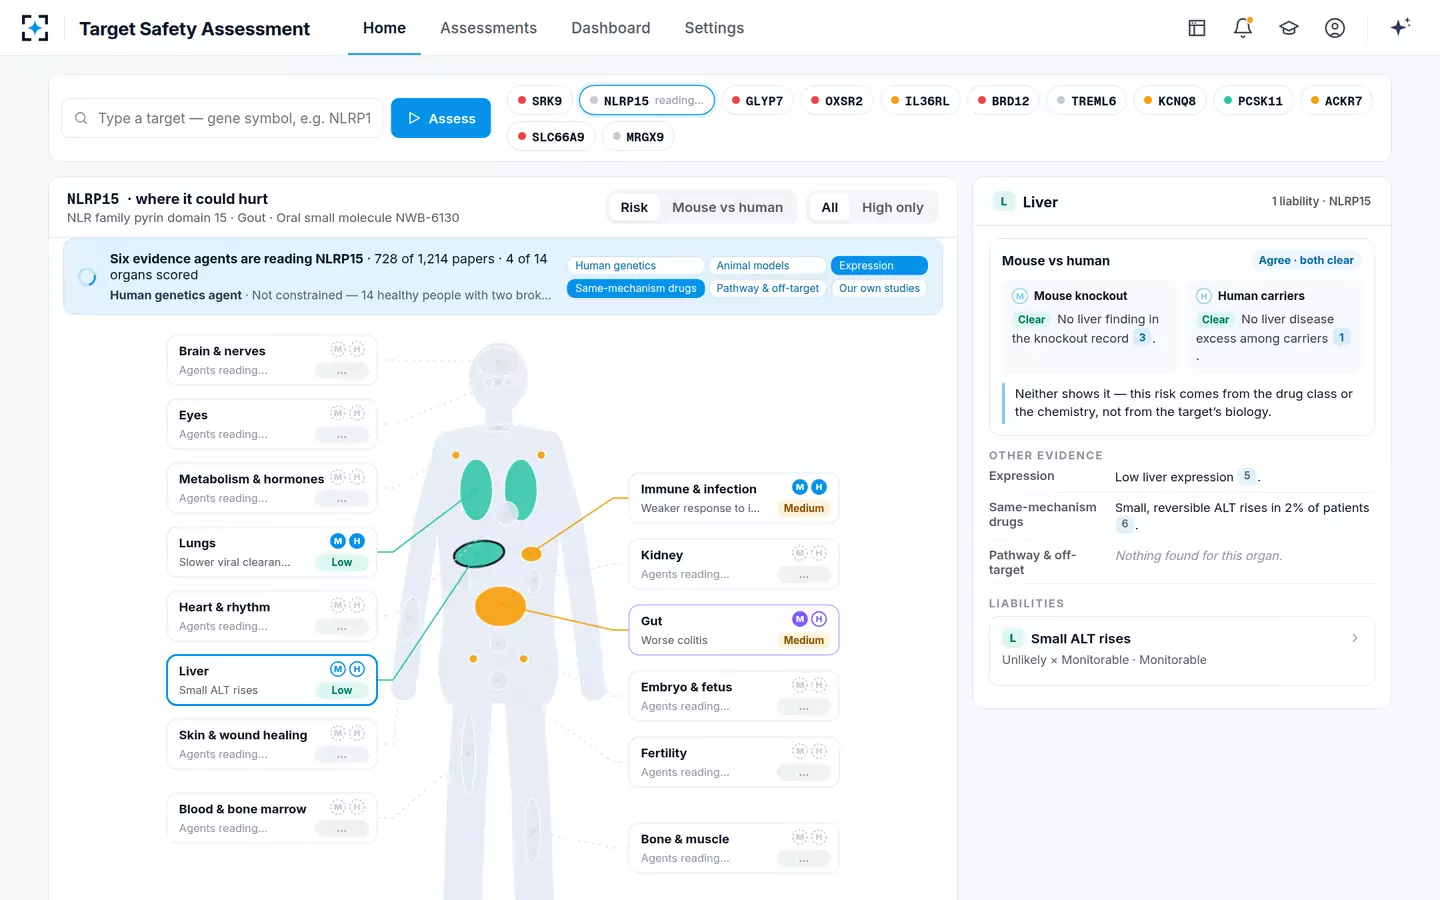Go to the Assessments tab
The image size is (1440, 900).
coord(488,28)
